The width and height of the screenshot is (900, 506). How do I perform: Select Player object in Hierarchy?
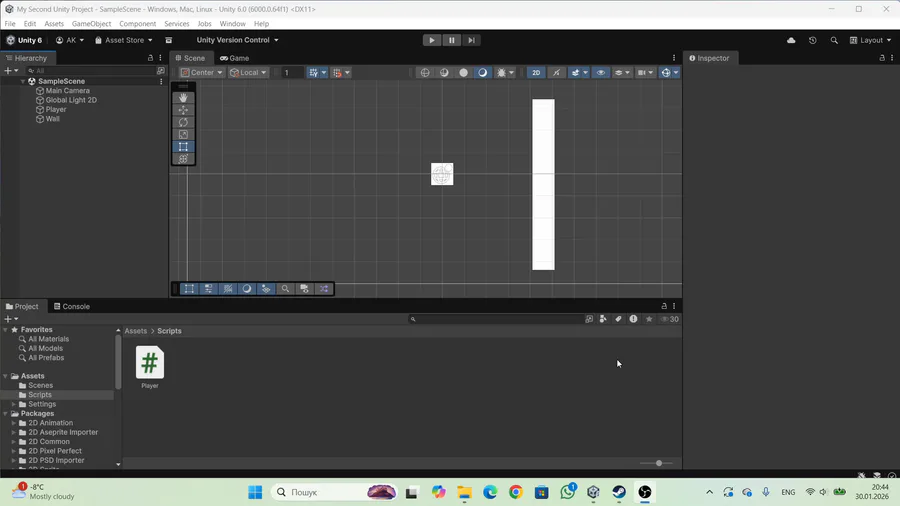coord(56,110)
